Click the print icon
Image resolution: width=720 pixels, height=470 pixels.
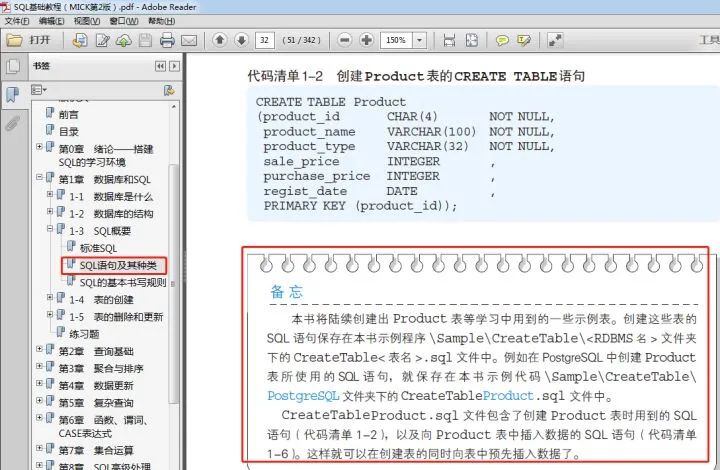(167, 40)
